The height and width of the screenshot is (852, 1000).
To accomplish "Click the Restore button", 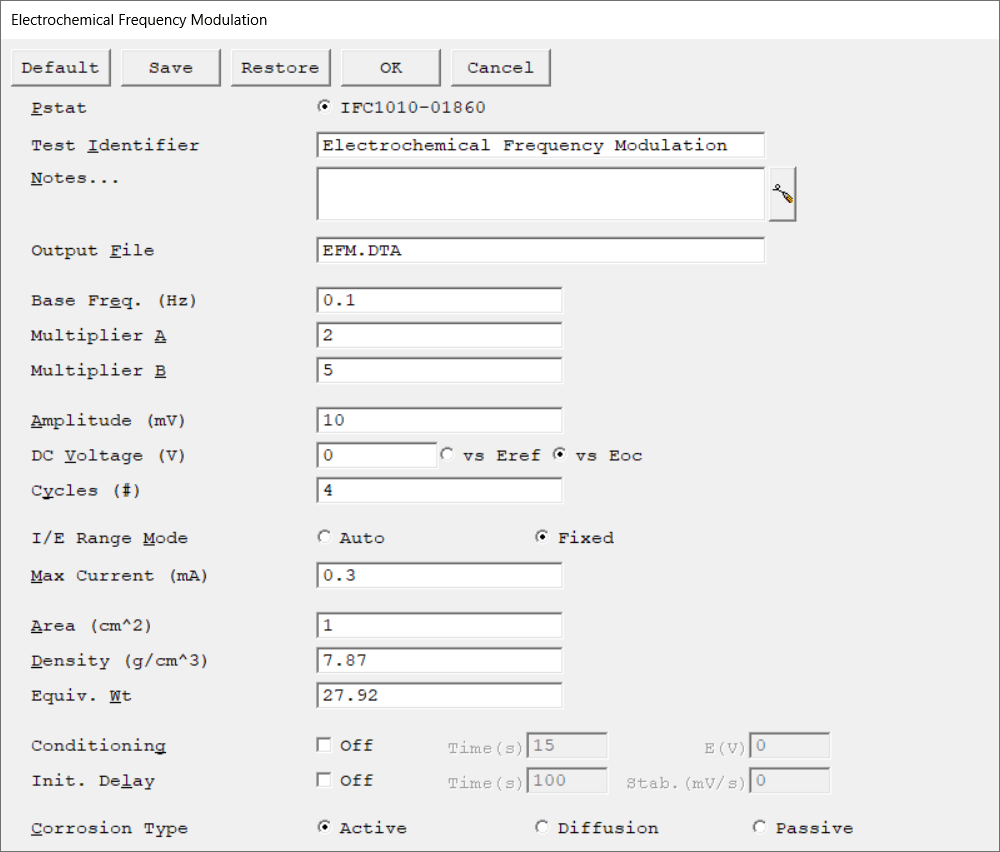I will 280,68.
